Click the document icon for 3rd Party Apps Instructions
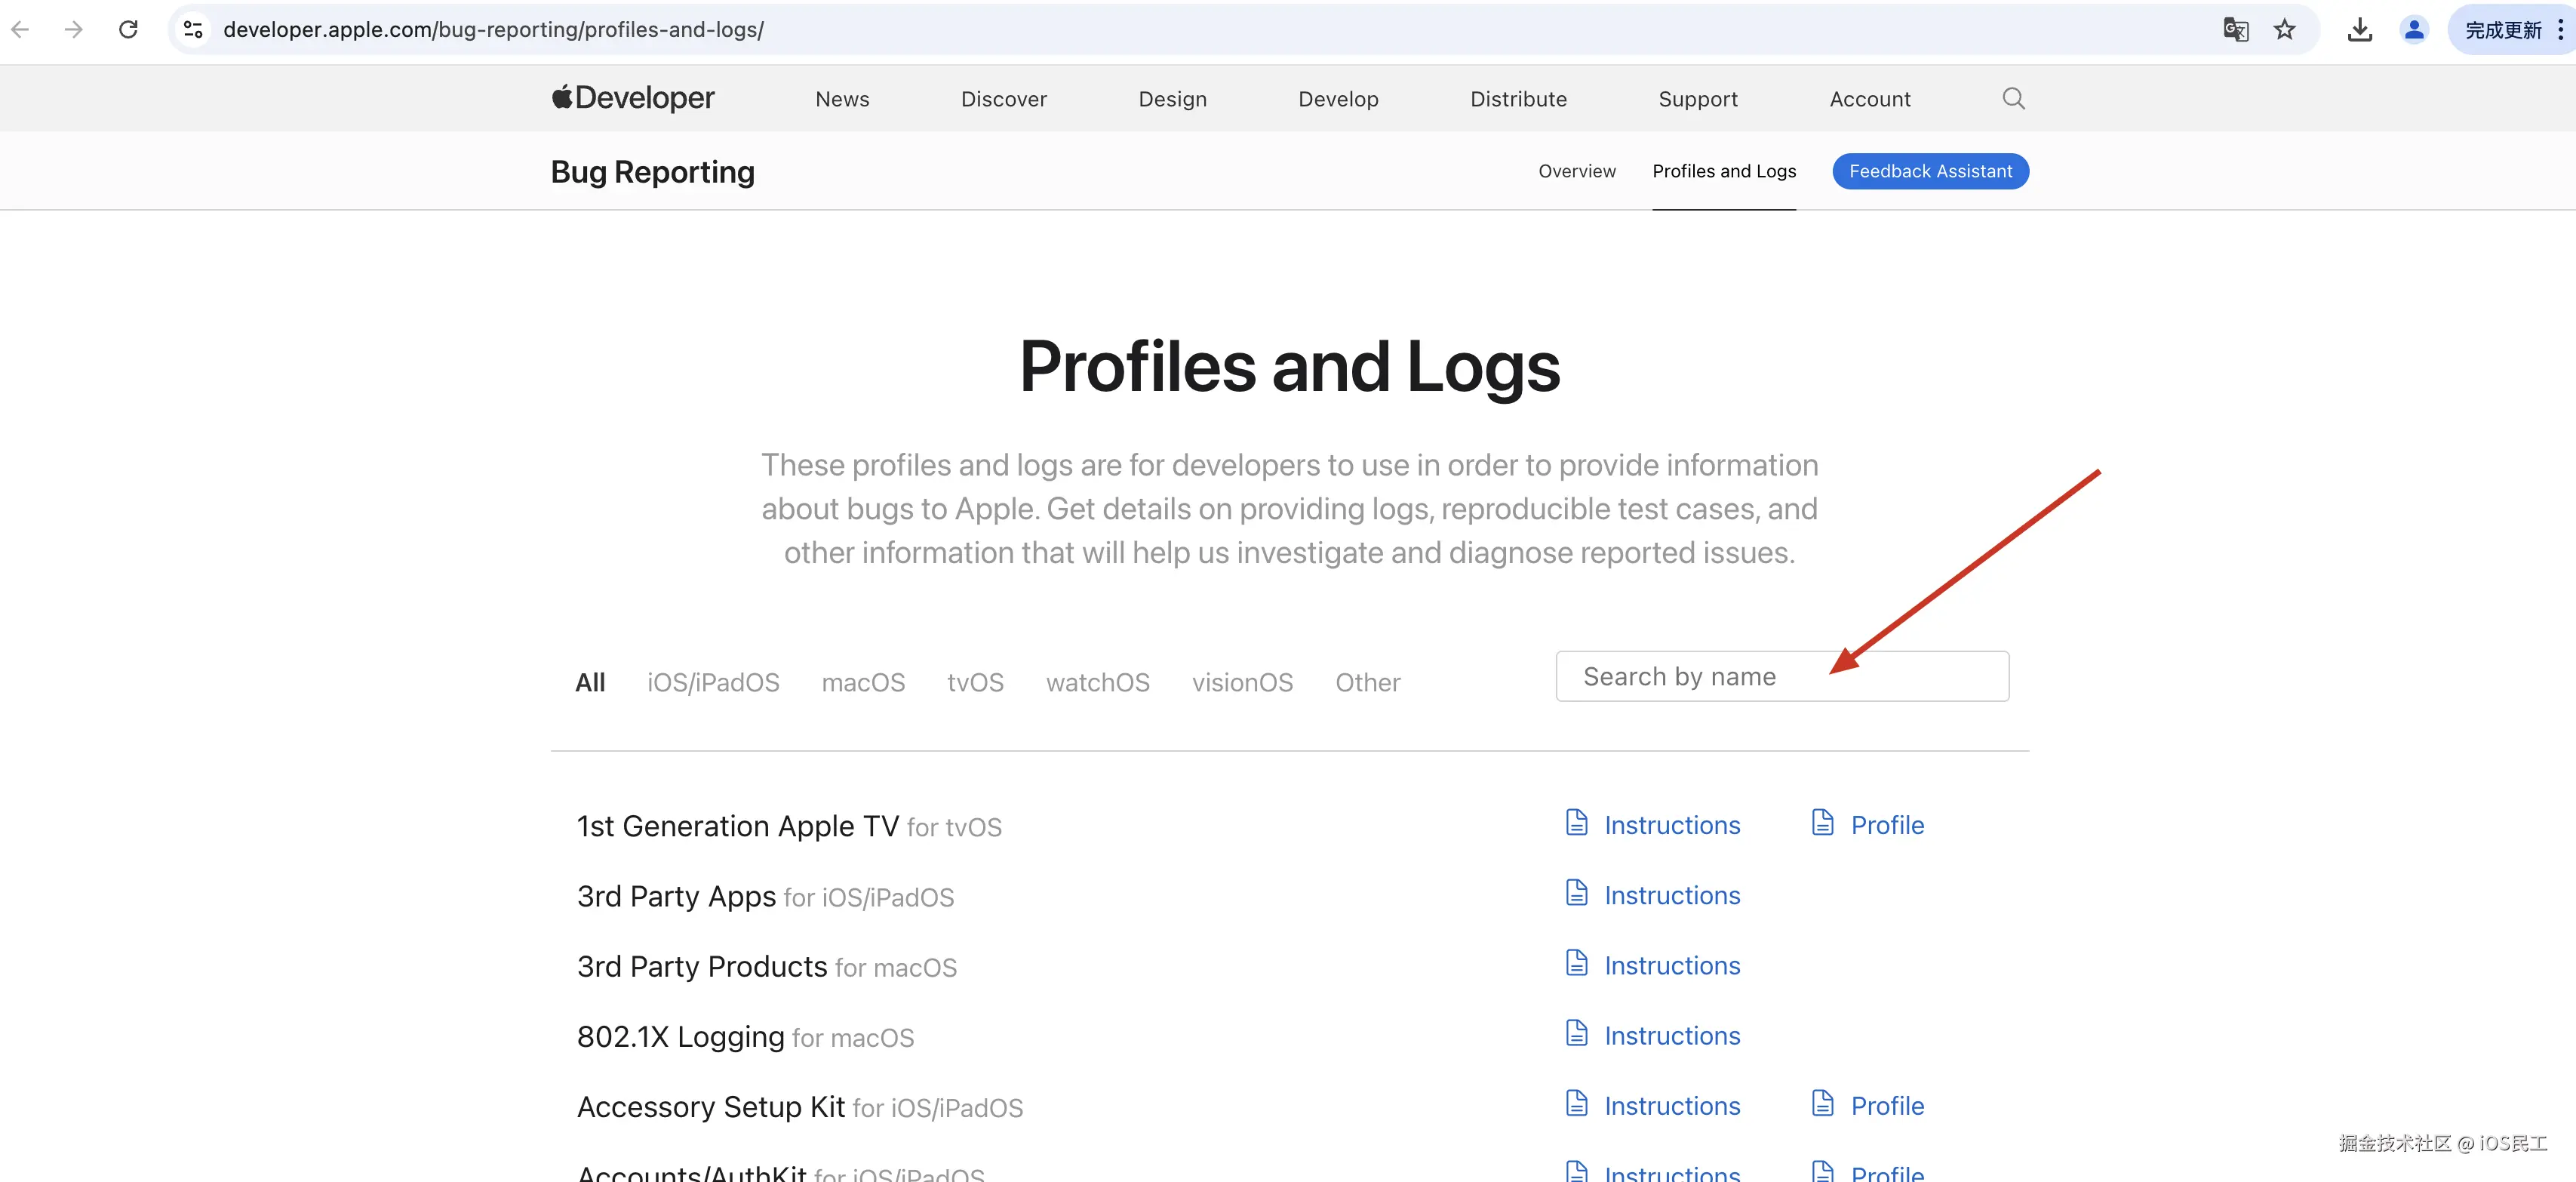The width and height of the screenshot is (2576, 1182). pos(1577,893)
